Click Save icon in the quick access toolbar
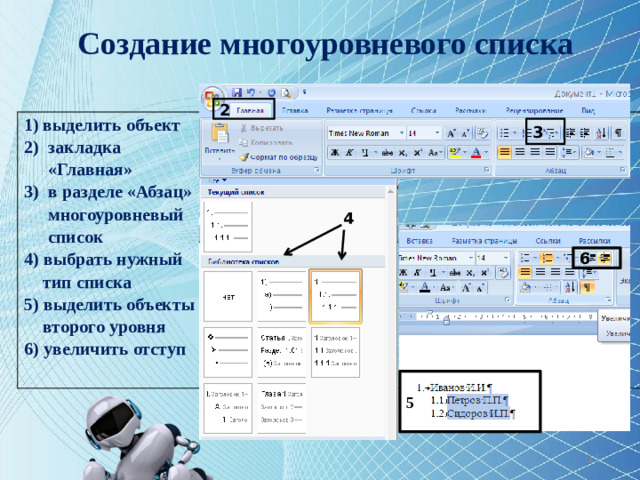This screenshot has width=640, height=480. pos(237,93)
